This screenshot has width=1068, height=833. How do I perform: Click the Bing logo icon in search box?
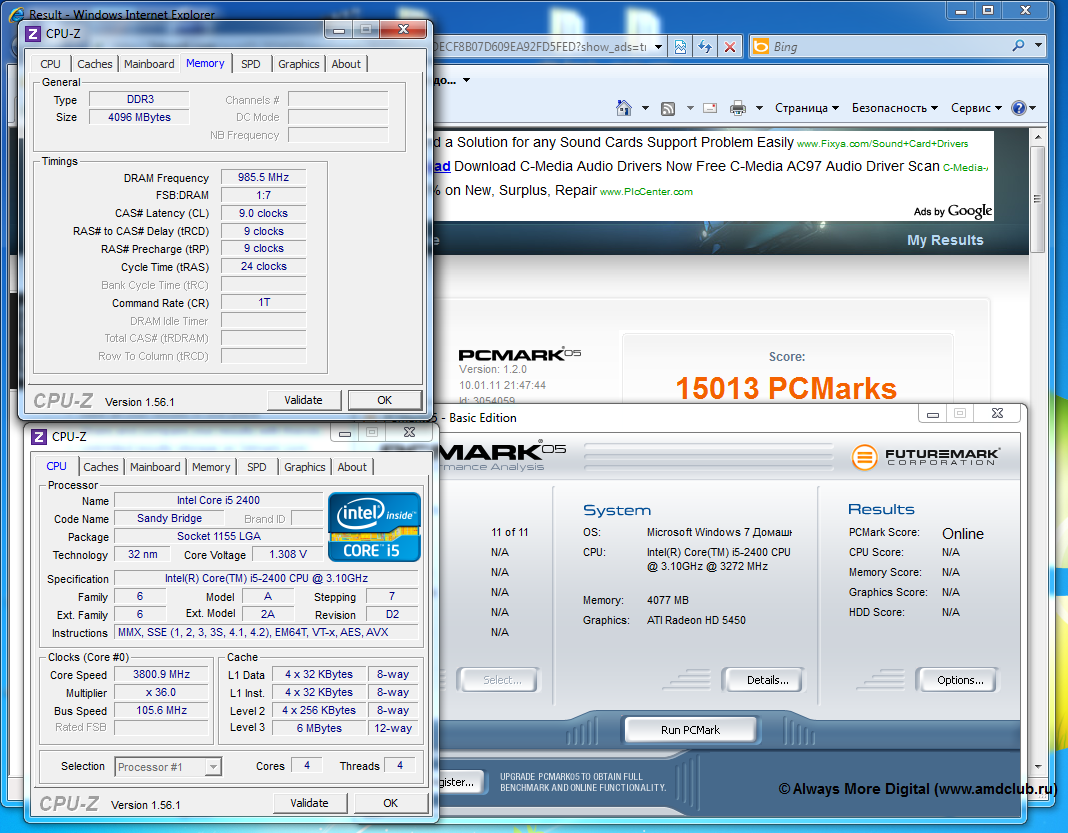[761, 46]
